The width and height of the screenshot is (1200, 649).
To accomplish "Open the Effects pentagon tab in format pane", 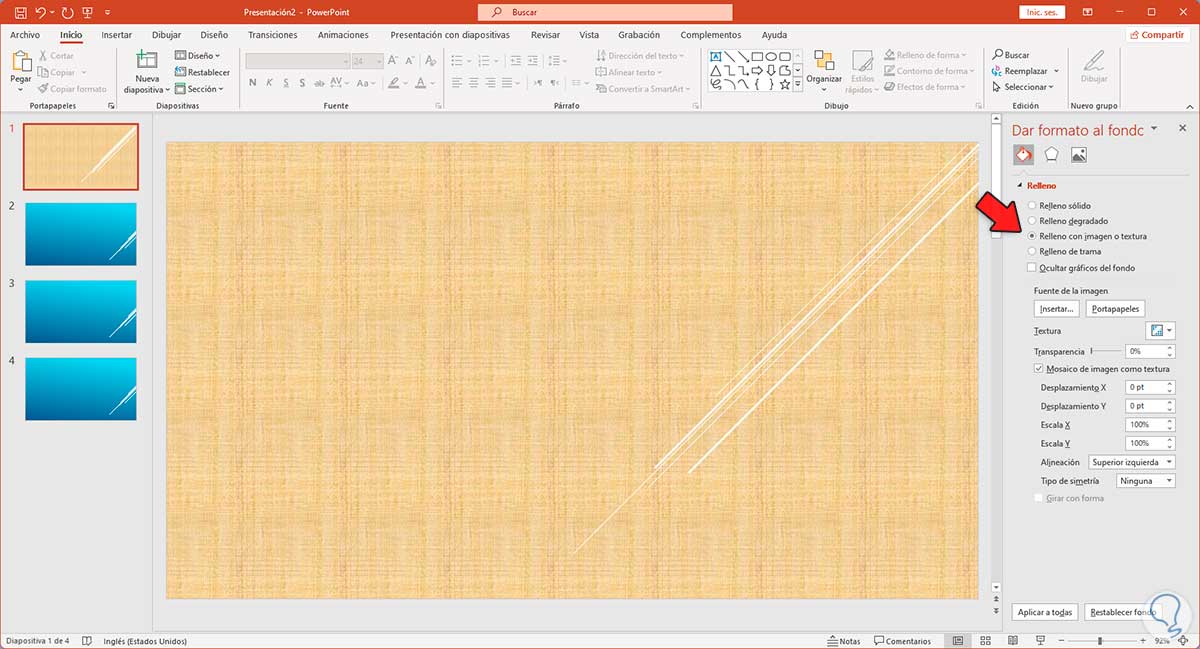I will (x=1051, y=155).
